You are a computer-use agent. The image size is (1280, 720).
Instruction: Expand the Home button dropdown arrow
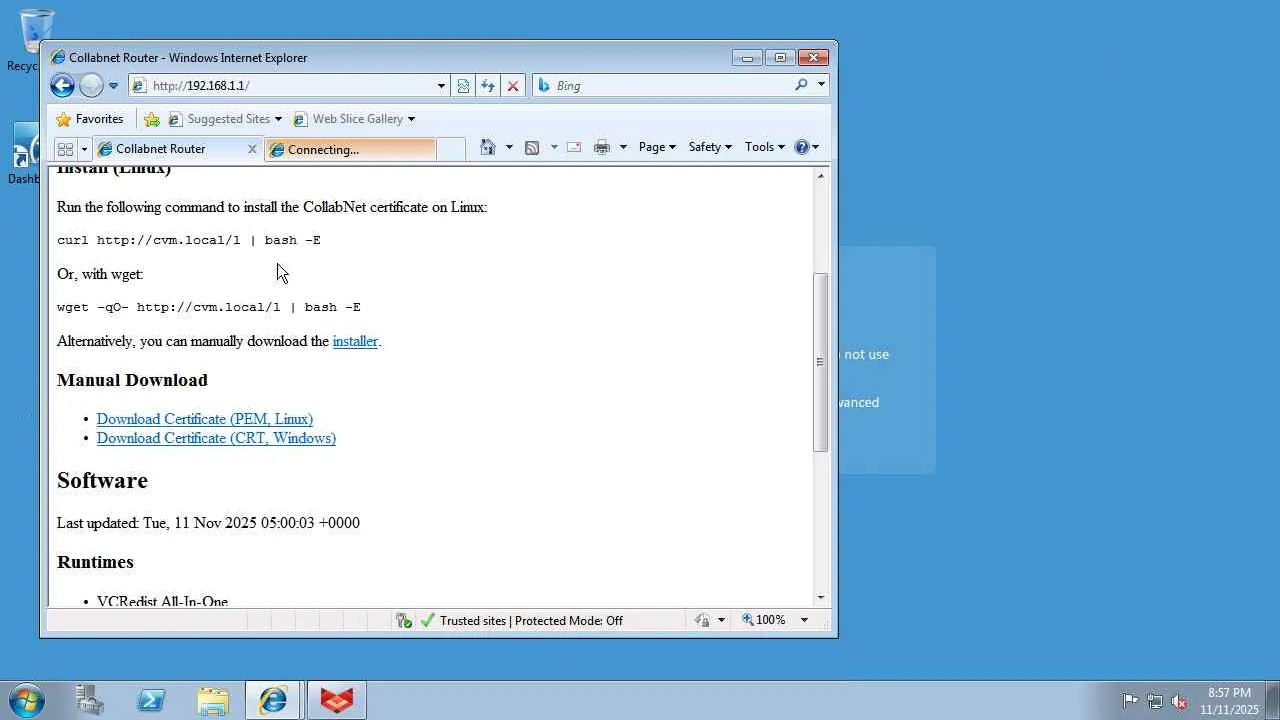click(x=509, y=147)
